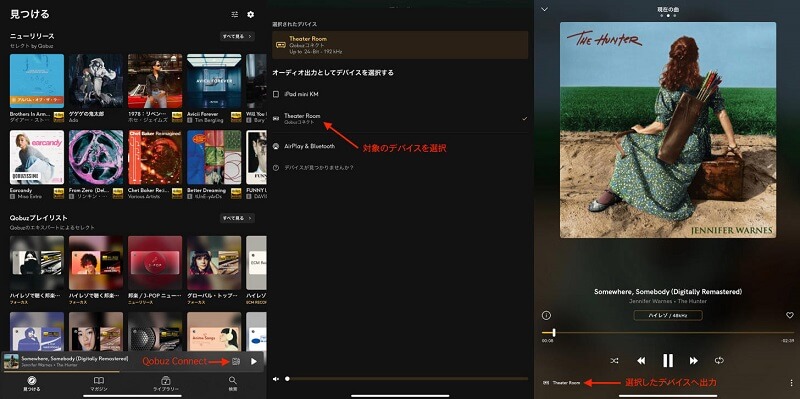
Task: Tap the Qobuz Connect icon in mini player
Action: pos(236,361)
